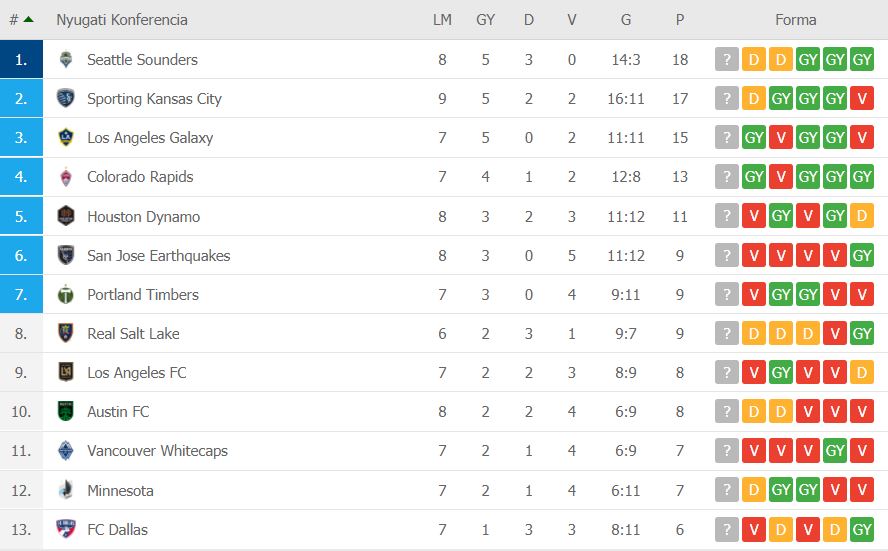Screen dimensions: 888x551
Task: Click the dark blue 1. rank position cell
Action: coord(22,59)
